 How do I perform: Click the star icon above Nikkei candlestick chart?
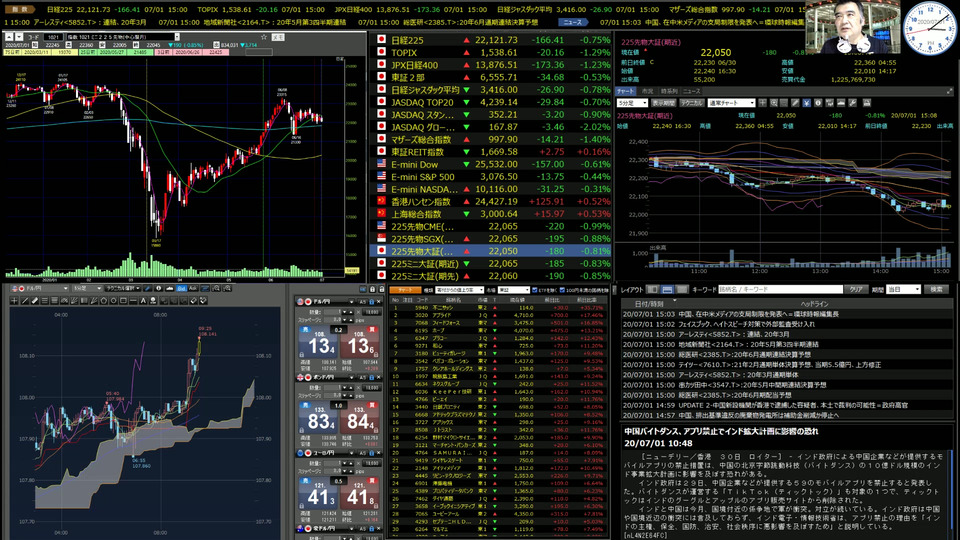(x=264, y=37)
